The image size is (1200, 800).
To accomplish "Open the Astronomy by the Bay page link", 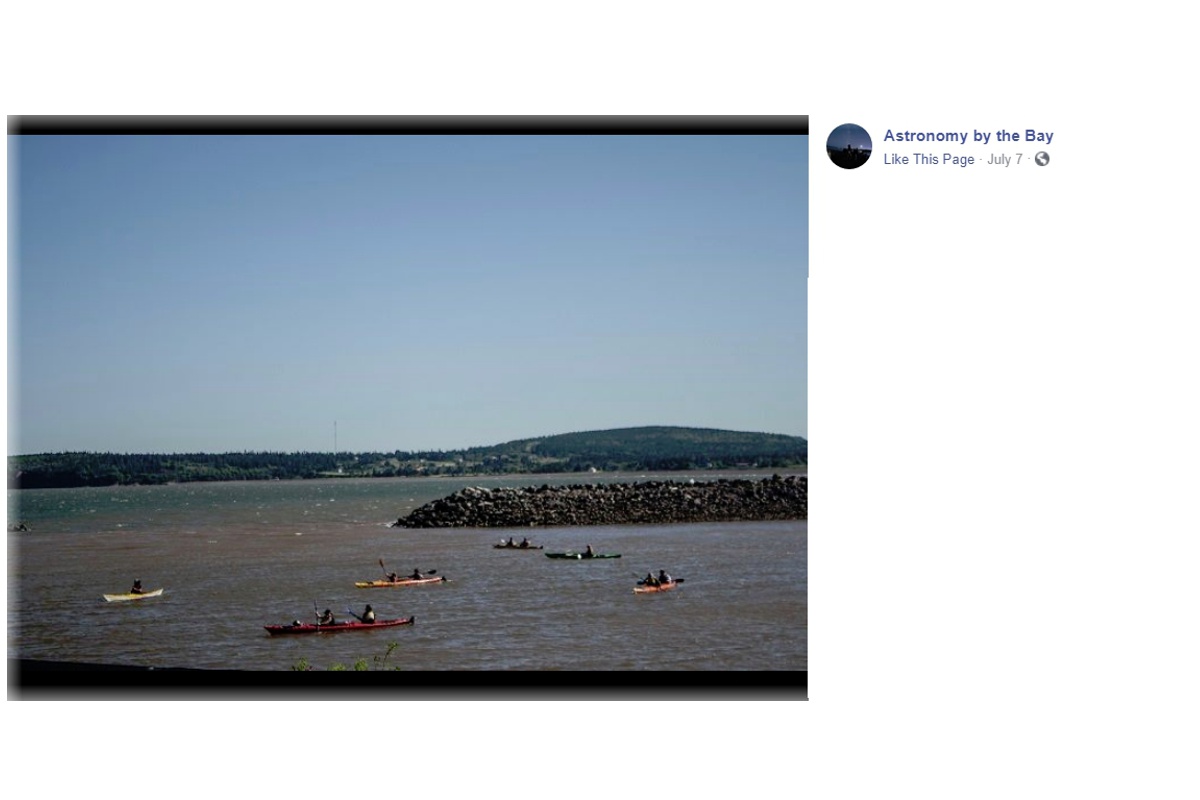I will click(x=968, y=136).
